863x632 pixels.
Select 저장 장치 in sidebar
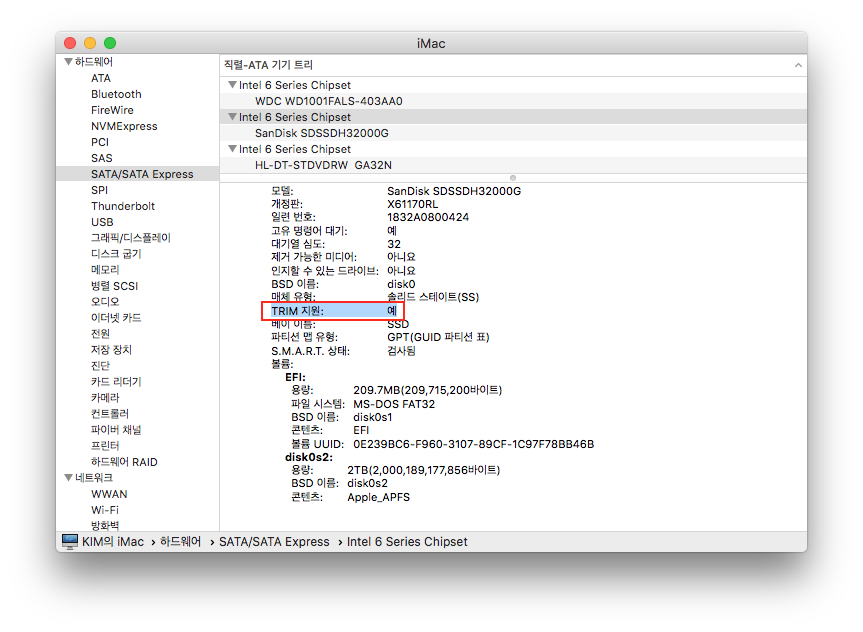point(111,350)
